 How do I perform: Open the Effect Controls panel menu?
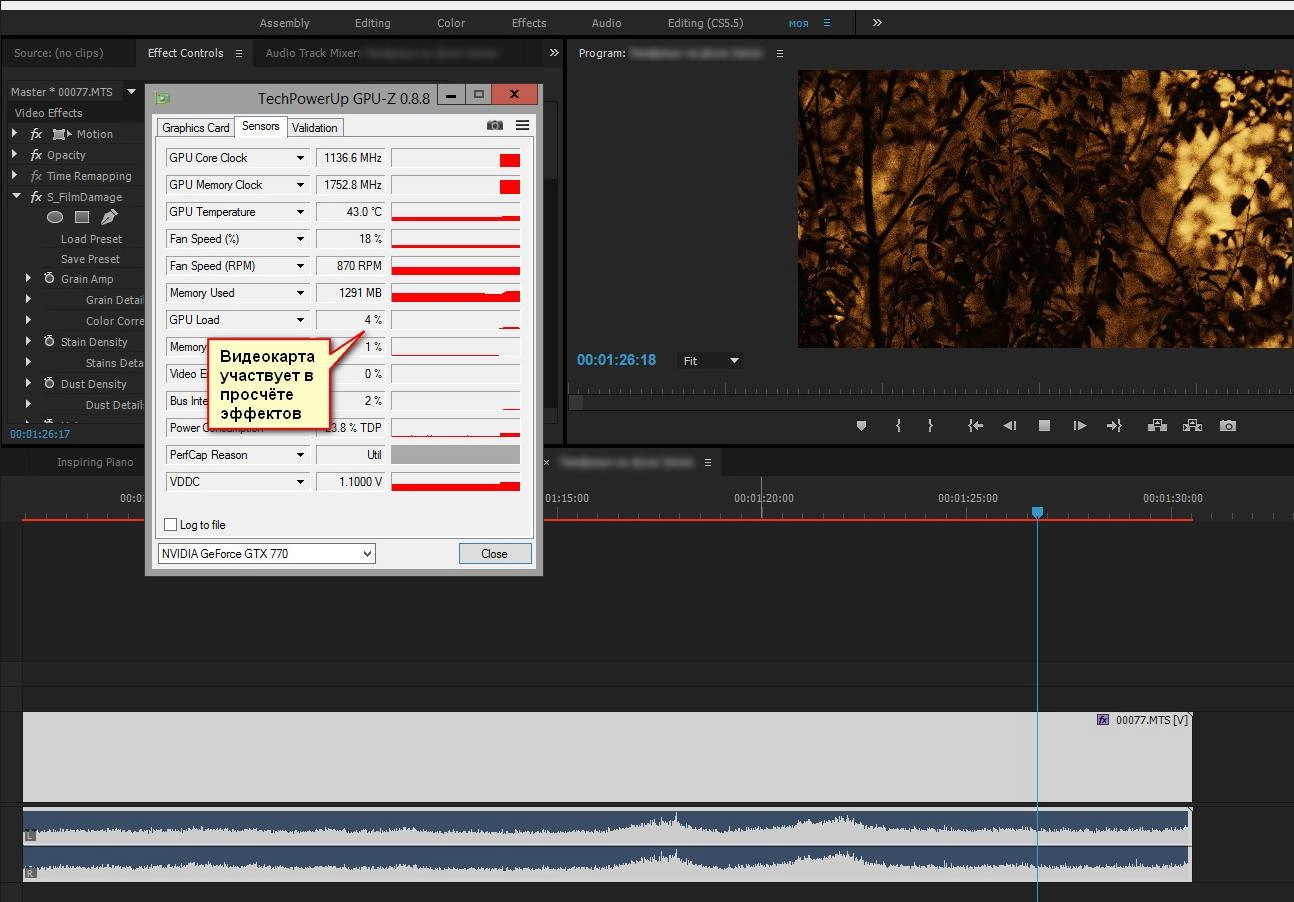pyautogui.click(x=238, y=53)
